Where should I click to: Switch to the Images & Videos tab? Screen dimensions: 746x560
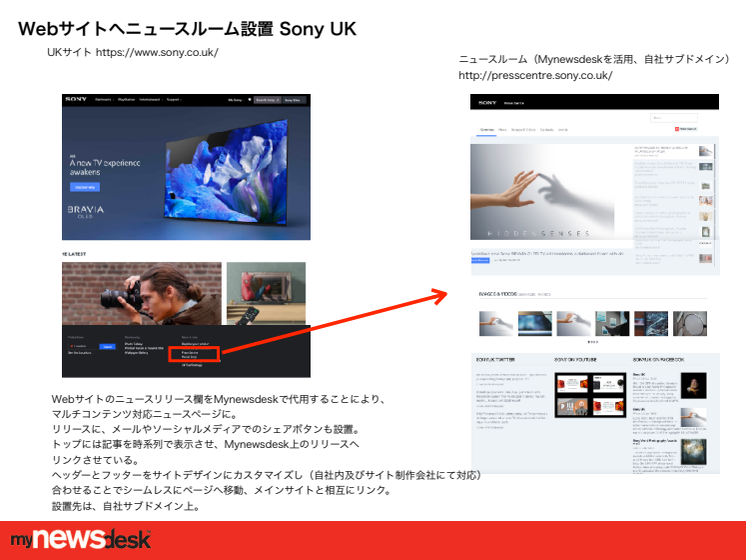pyautogui.click(x=523, y=129)
